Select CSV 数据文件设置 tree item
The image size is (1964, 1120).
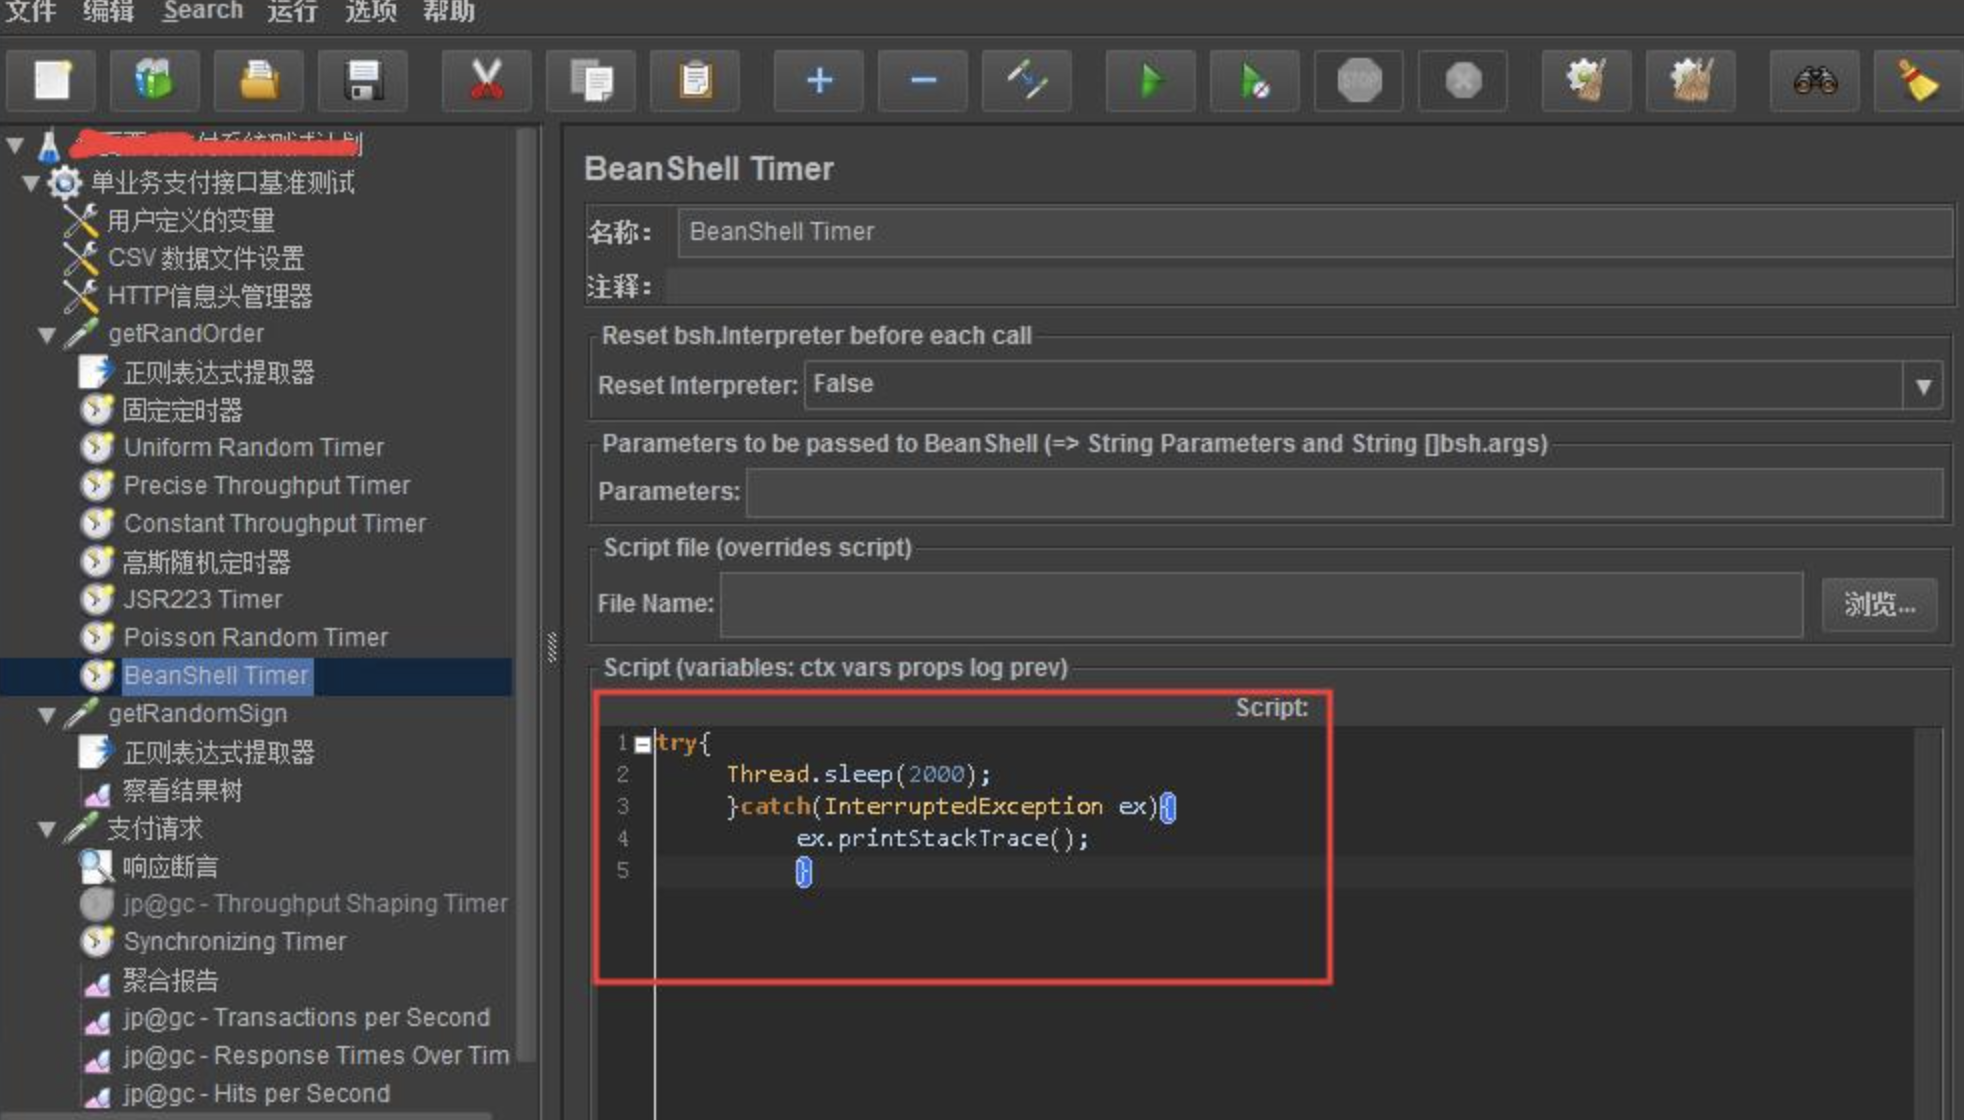click(x=206, y=259)
